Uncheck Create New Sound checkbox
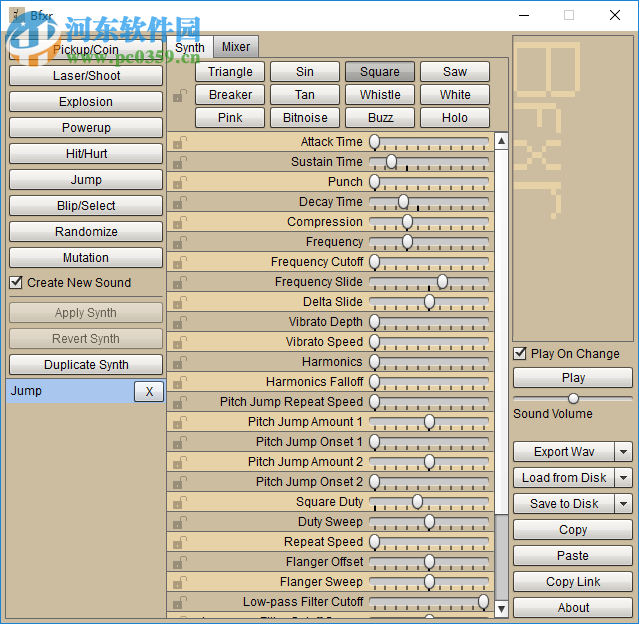This screenshot has width=639, height=624. coord(16,282)
